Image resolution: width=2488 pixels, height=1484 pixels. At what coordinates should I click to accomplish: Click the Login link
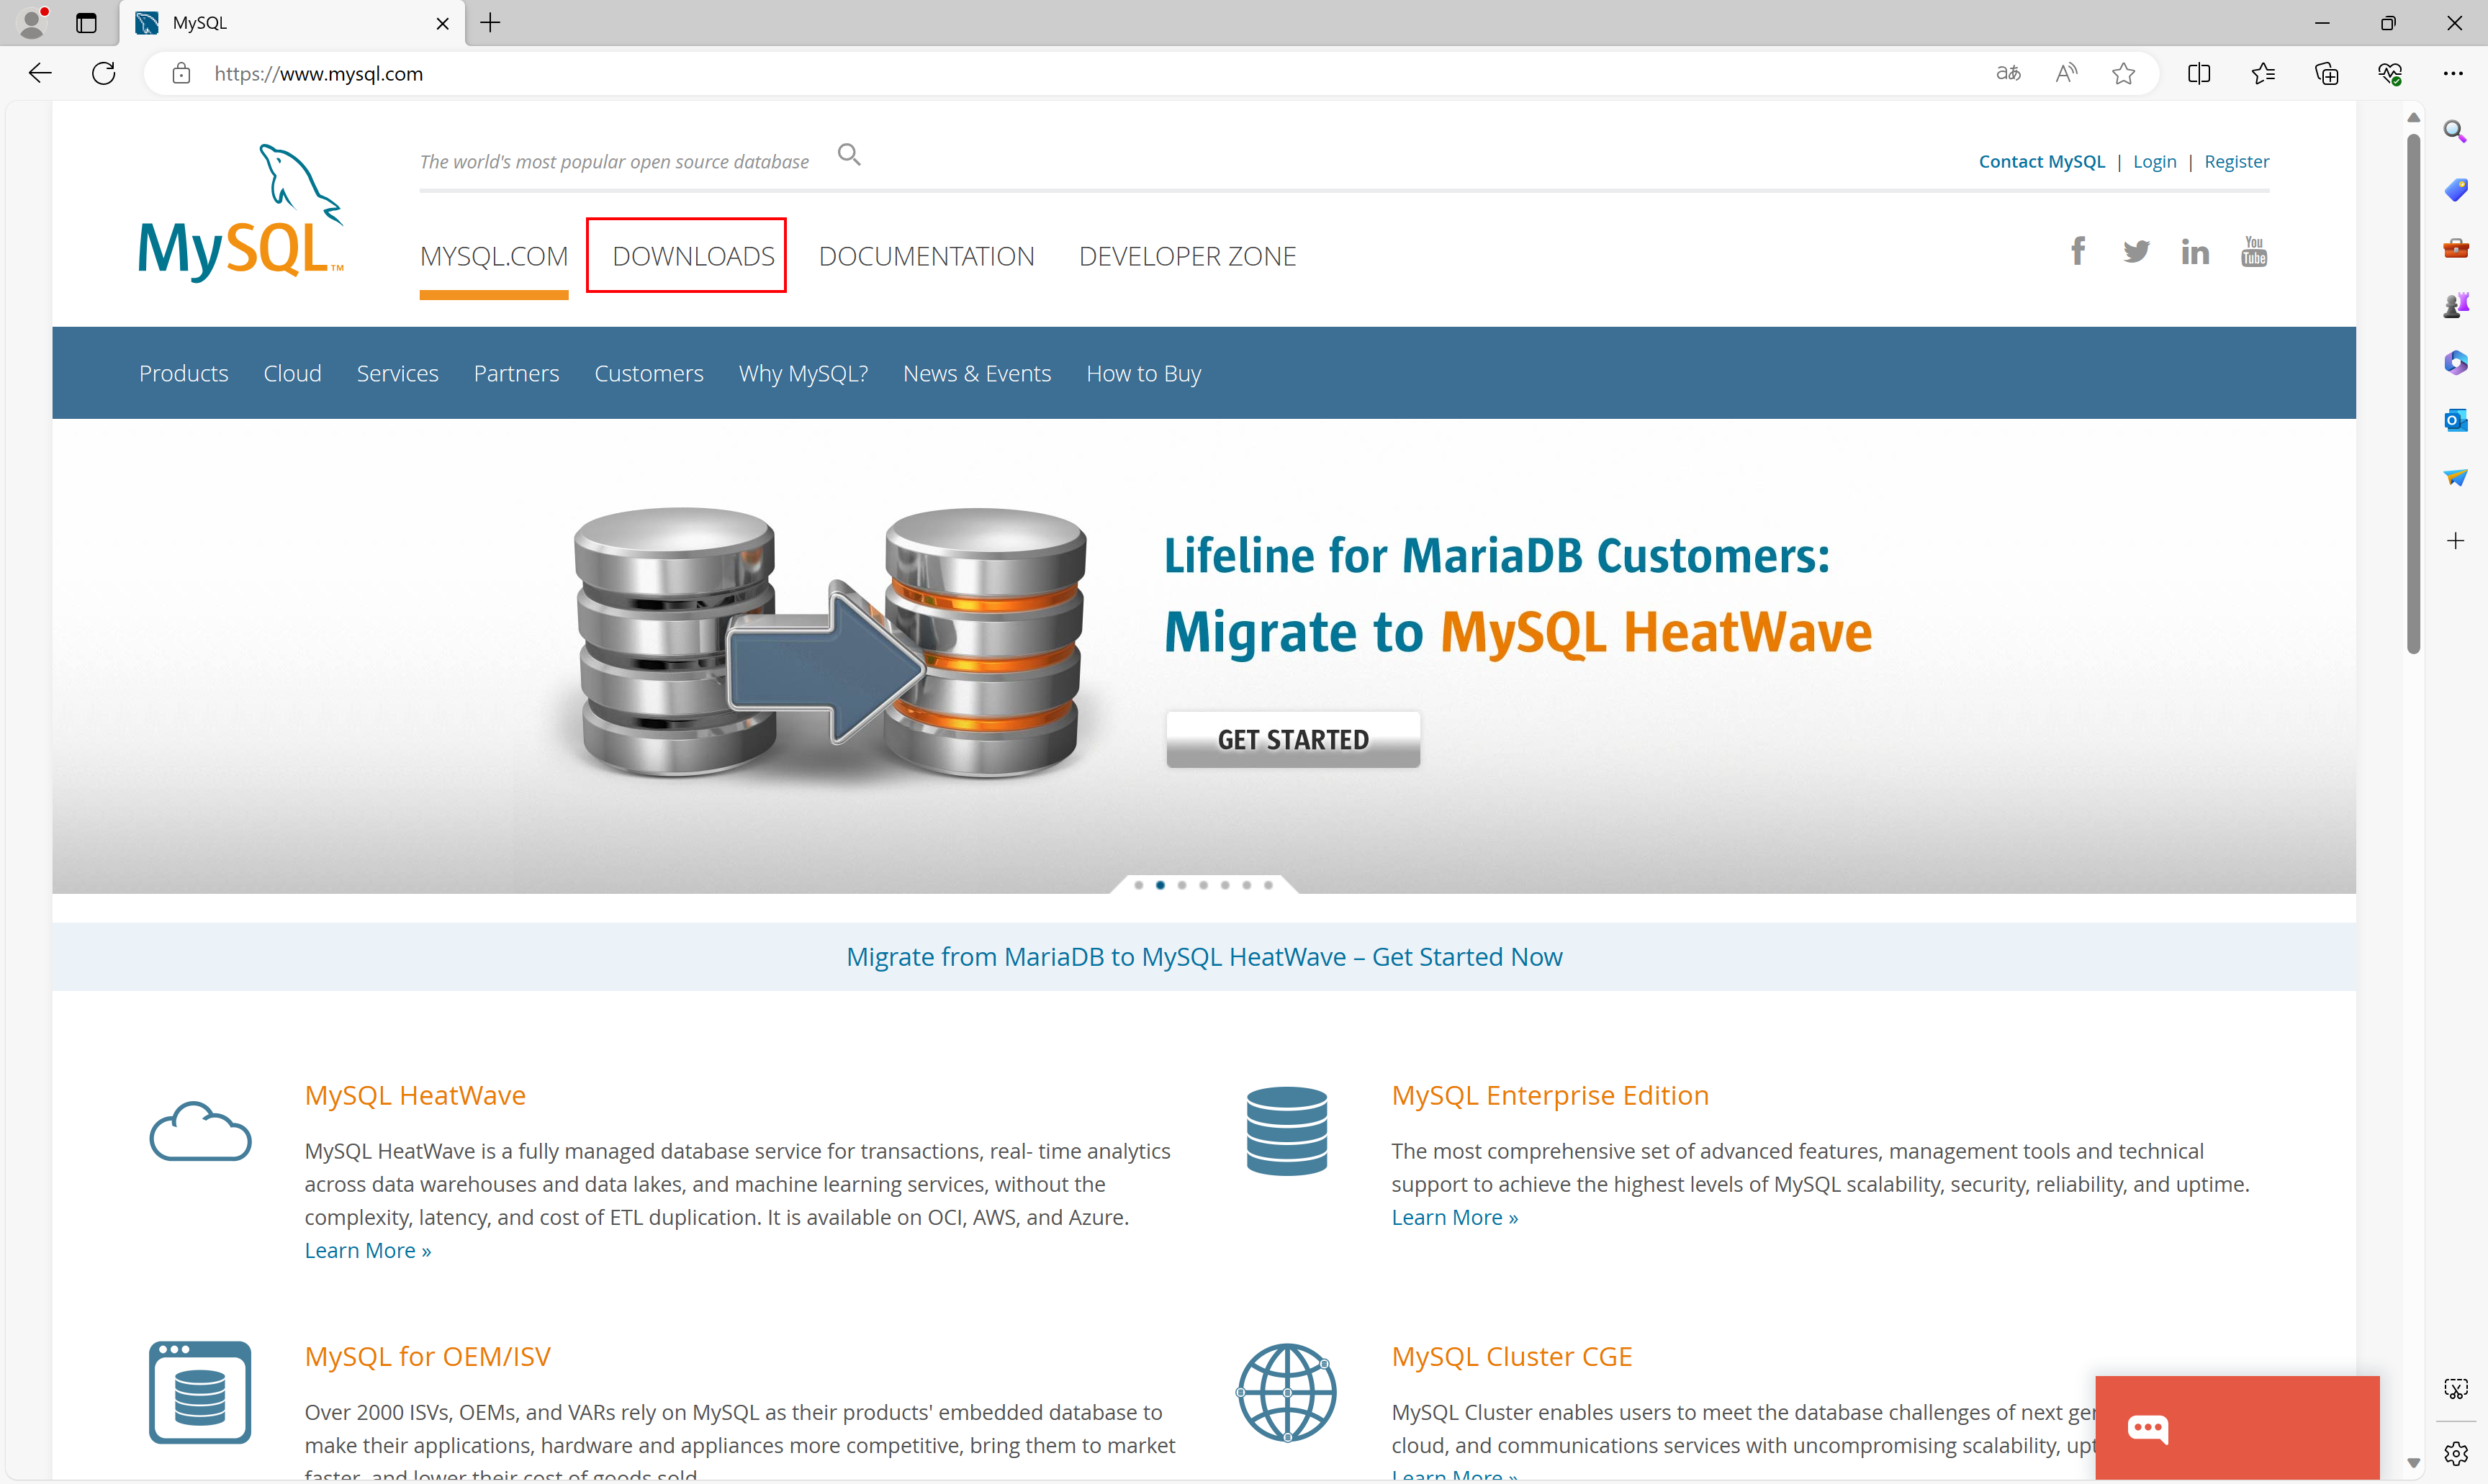click(x=2154, y=161)
